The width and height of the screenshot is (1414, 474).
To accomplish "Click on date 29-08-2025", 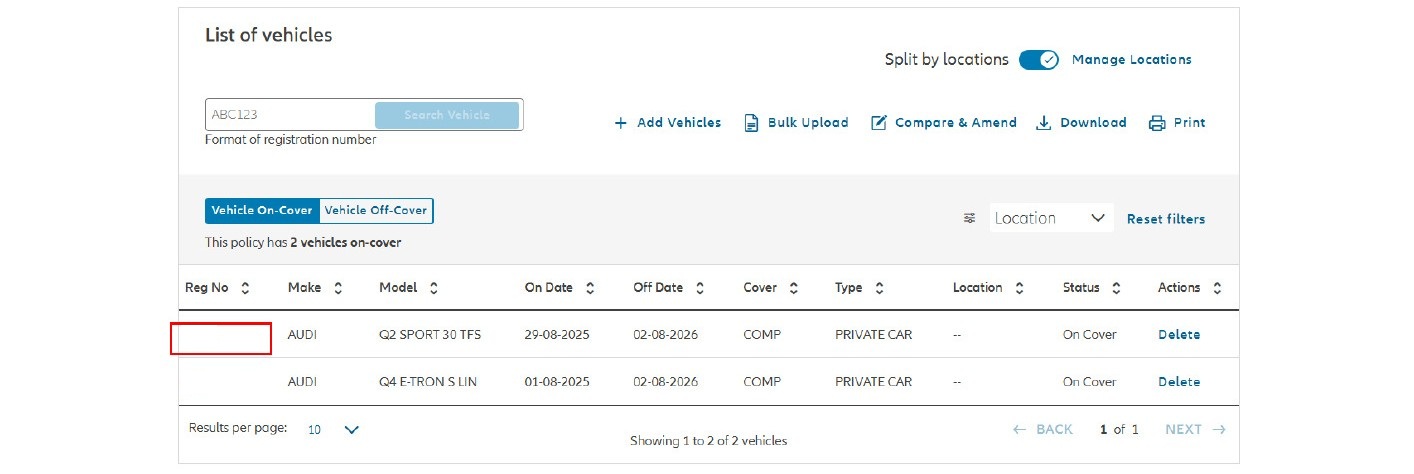I will click(557, 335).
